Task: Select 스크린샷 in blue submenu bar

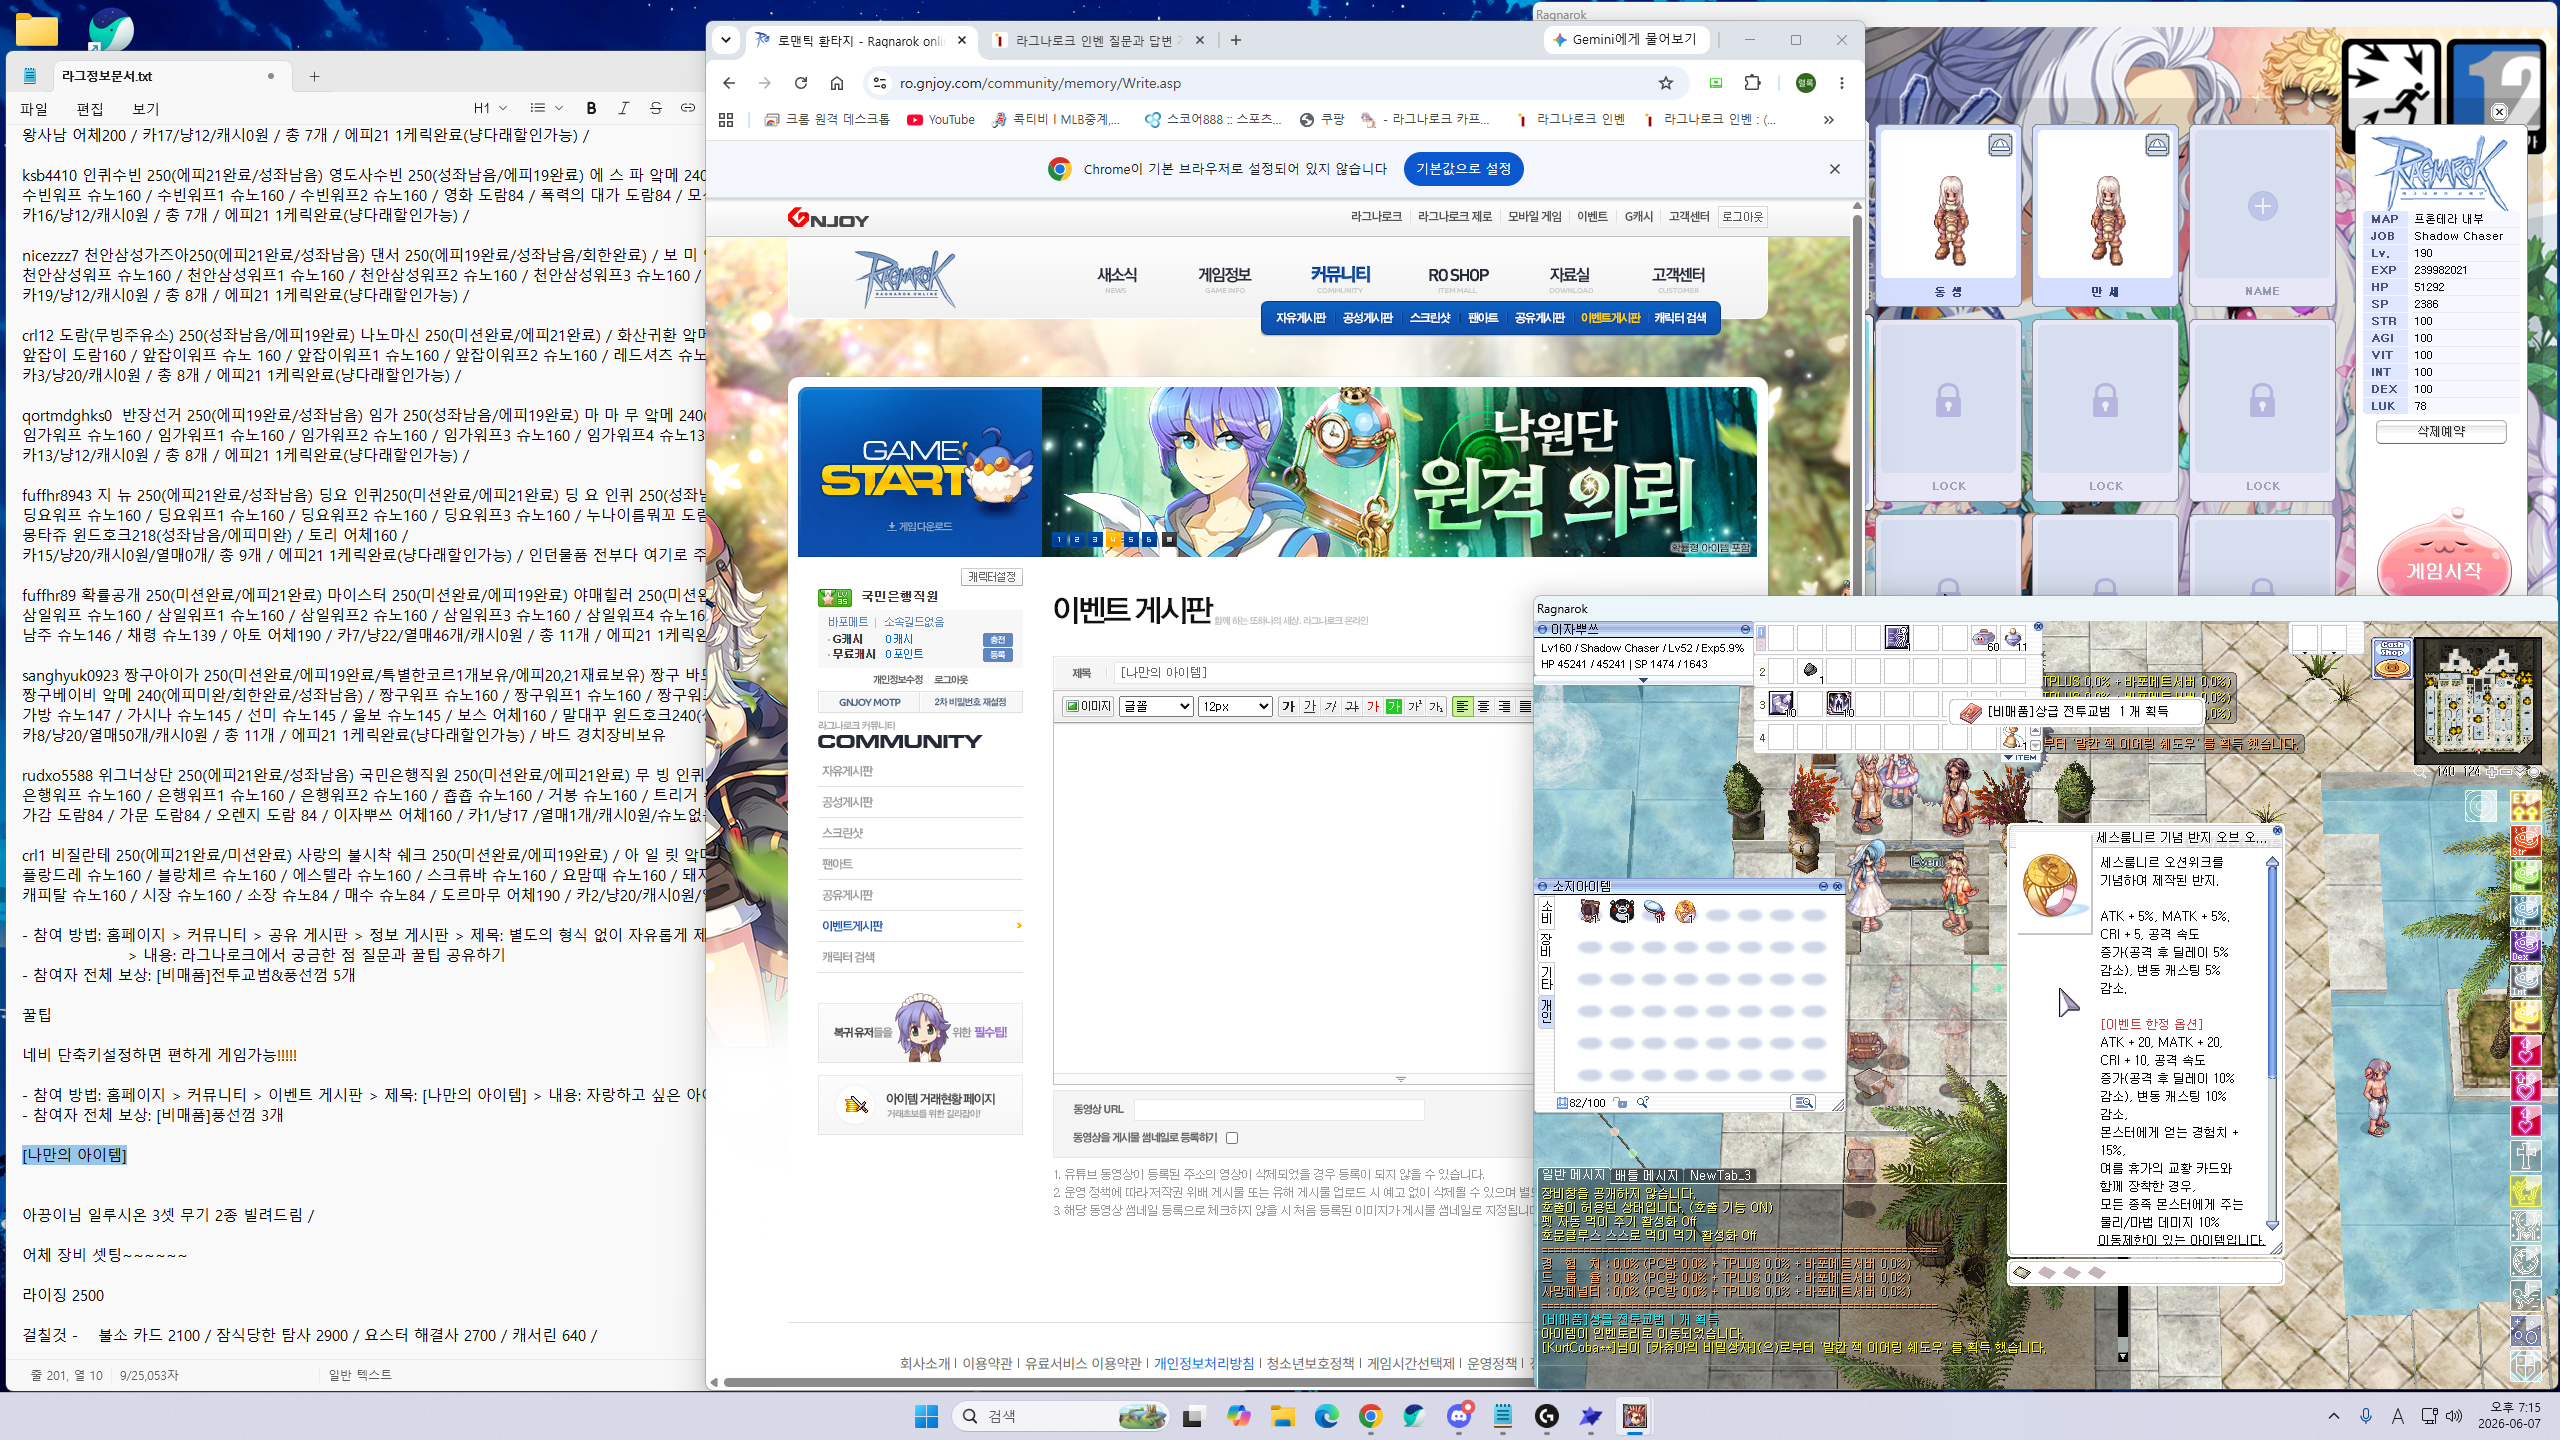Action: [x=1429, y=318]
